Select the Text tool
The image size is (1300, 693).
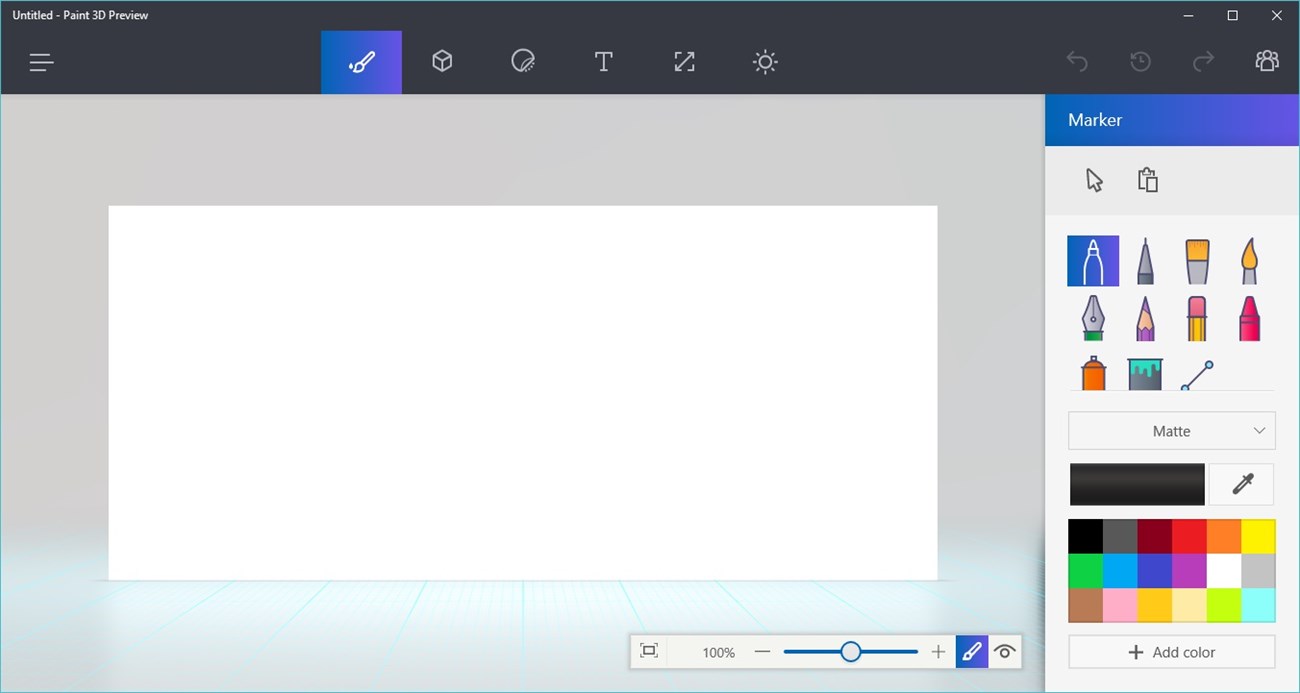pyautogui.click(x=604, y=61)
